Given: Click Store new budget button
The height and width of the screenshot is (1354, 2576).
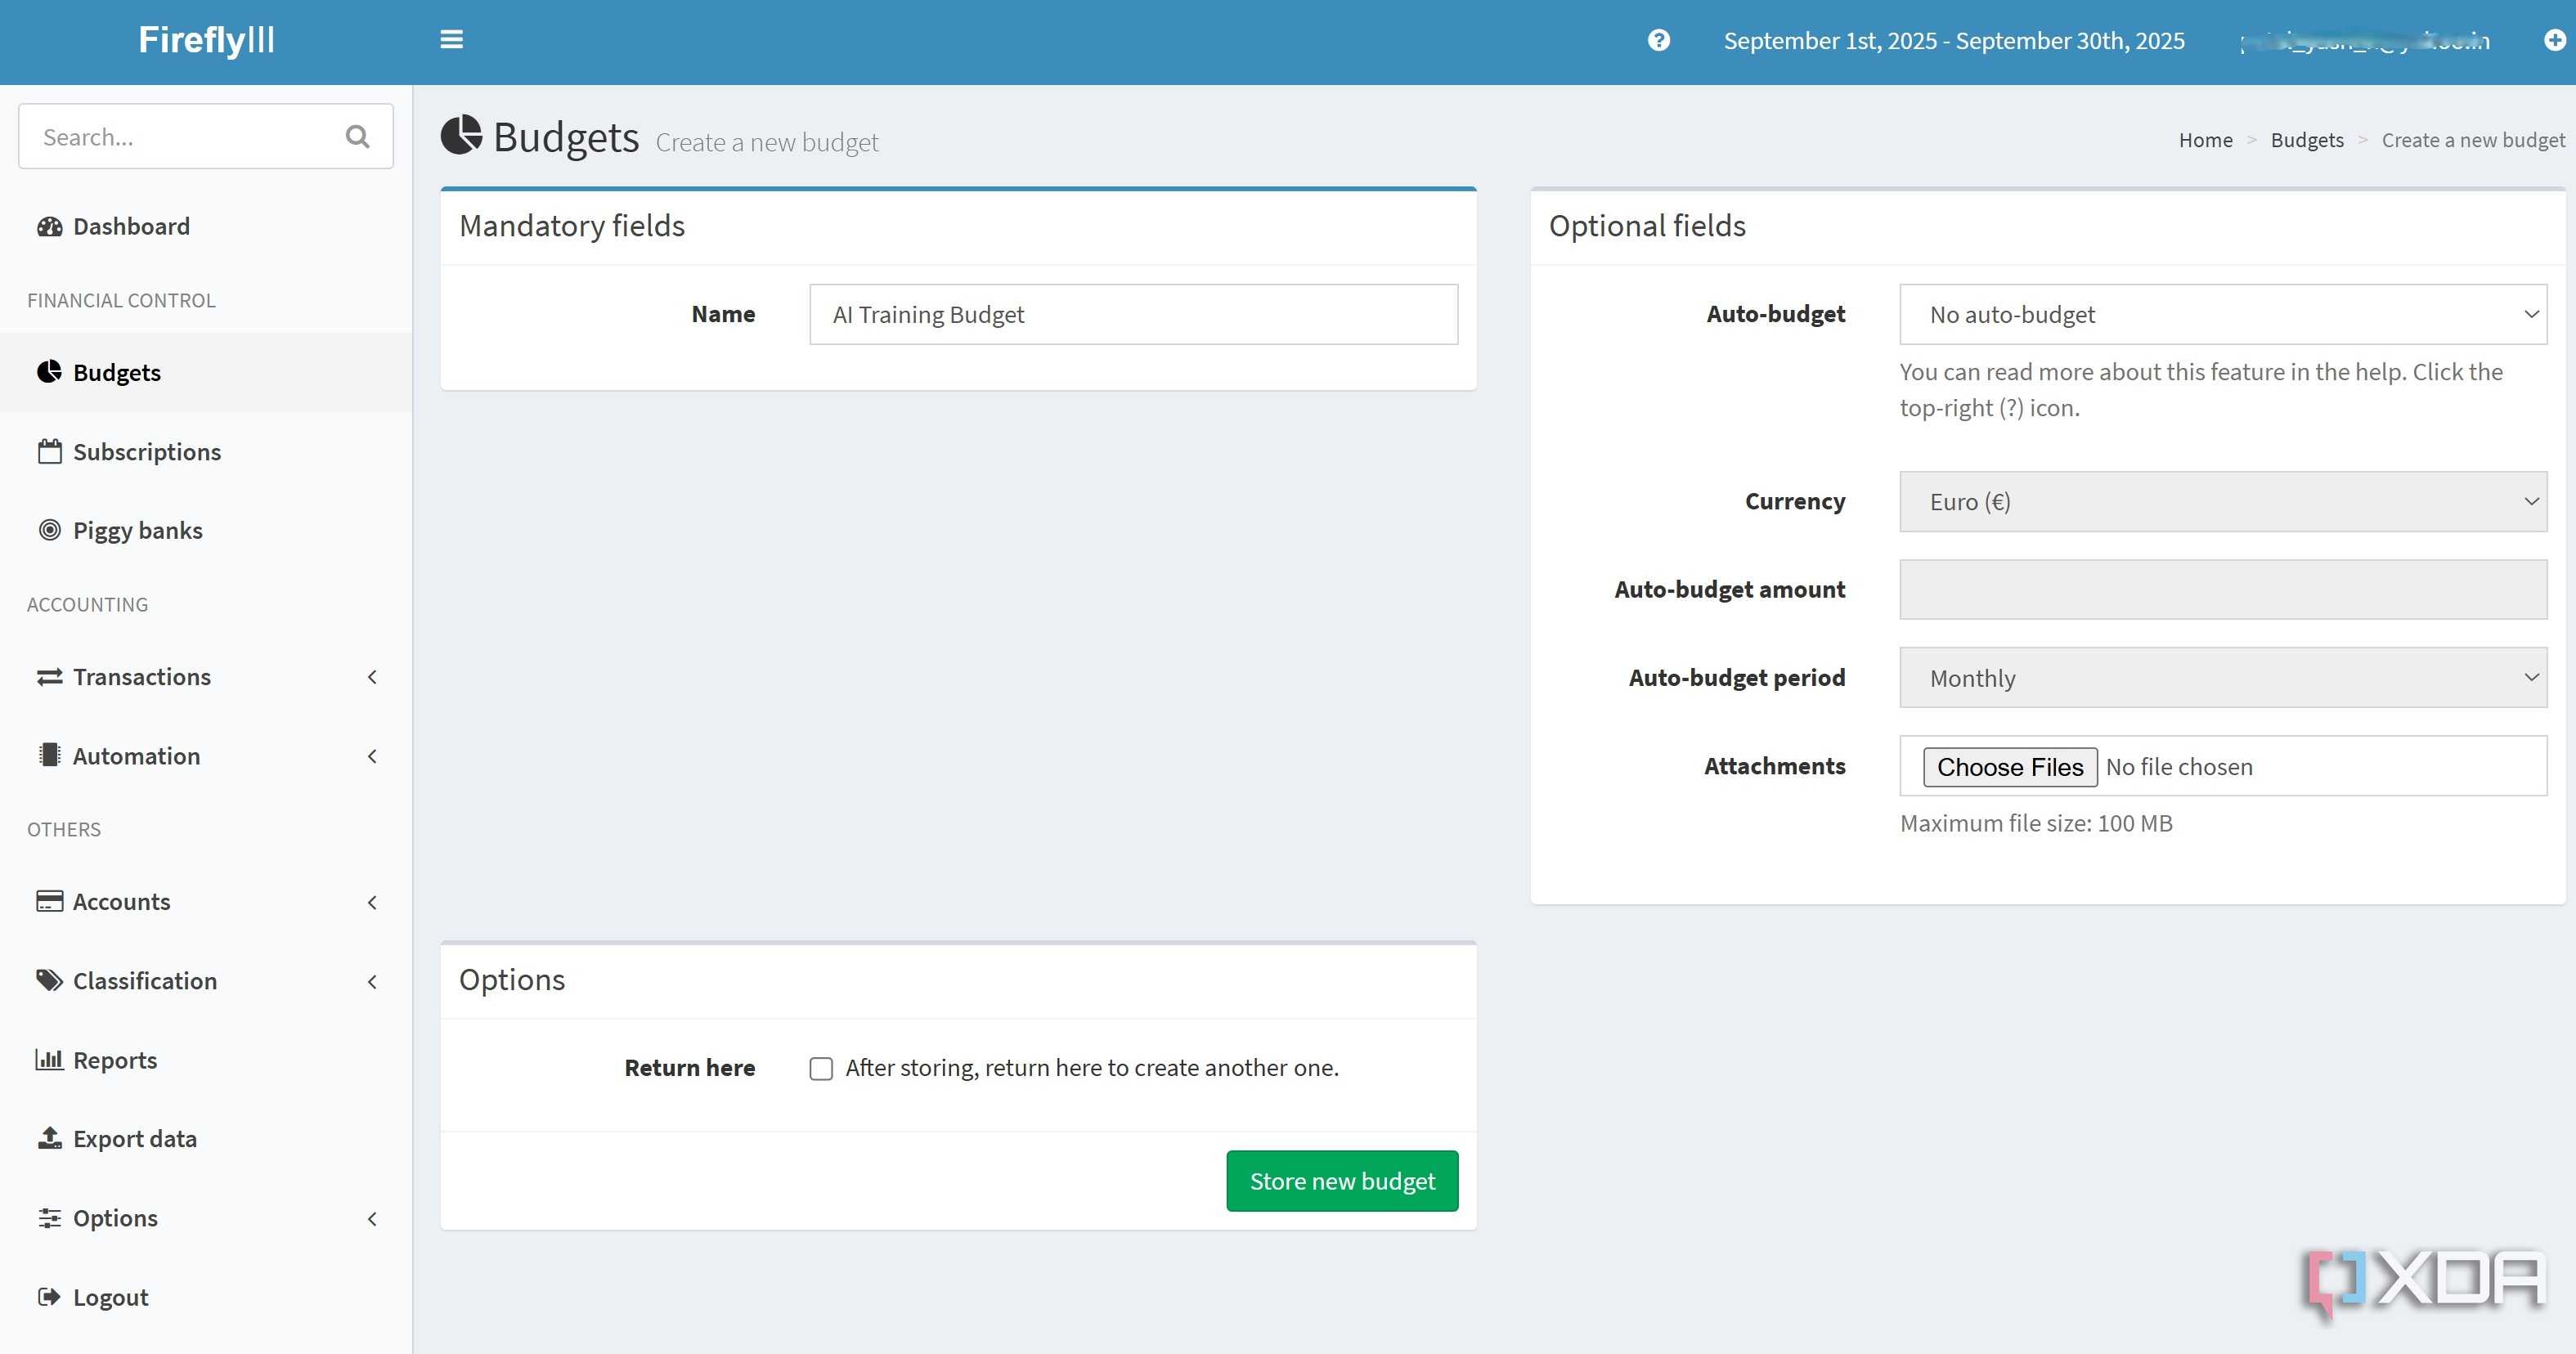Looking at the screenshot, I should (x=1342, y=1181).
